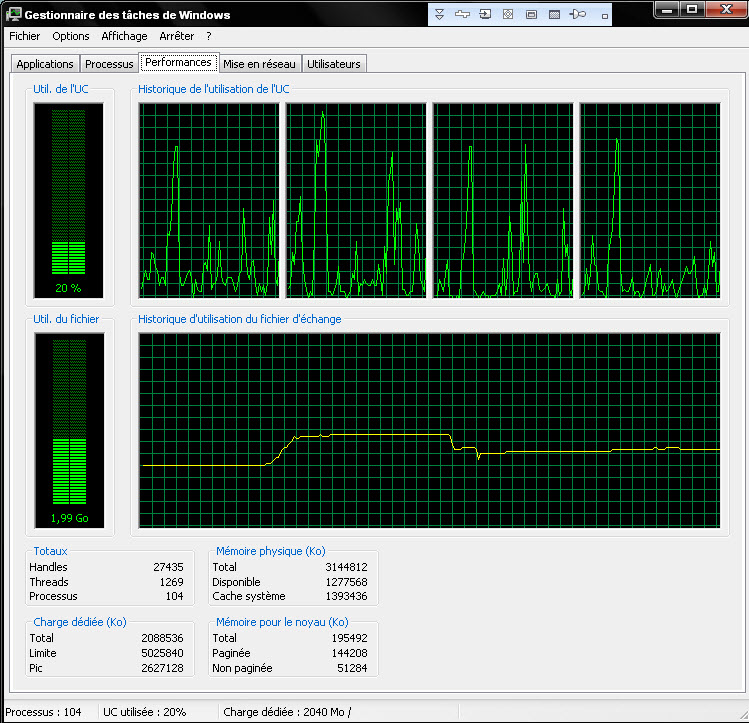Click the tiny square toolbar icon
The height and width of the screenshot is (723, 749).
point(605,16)
